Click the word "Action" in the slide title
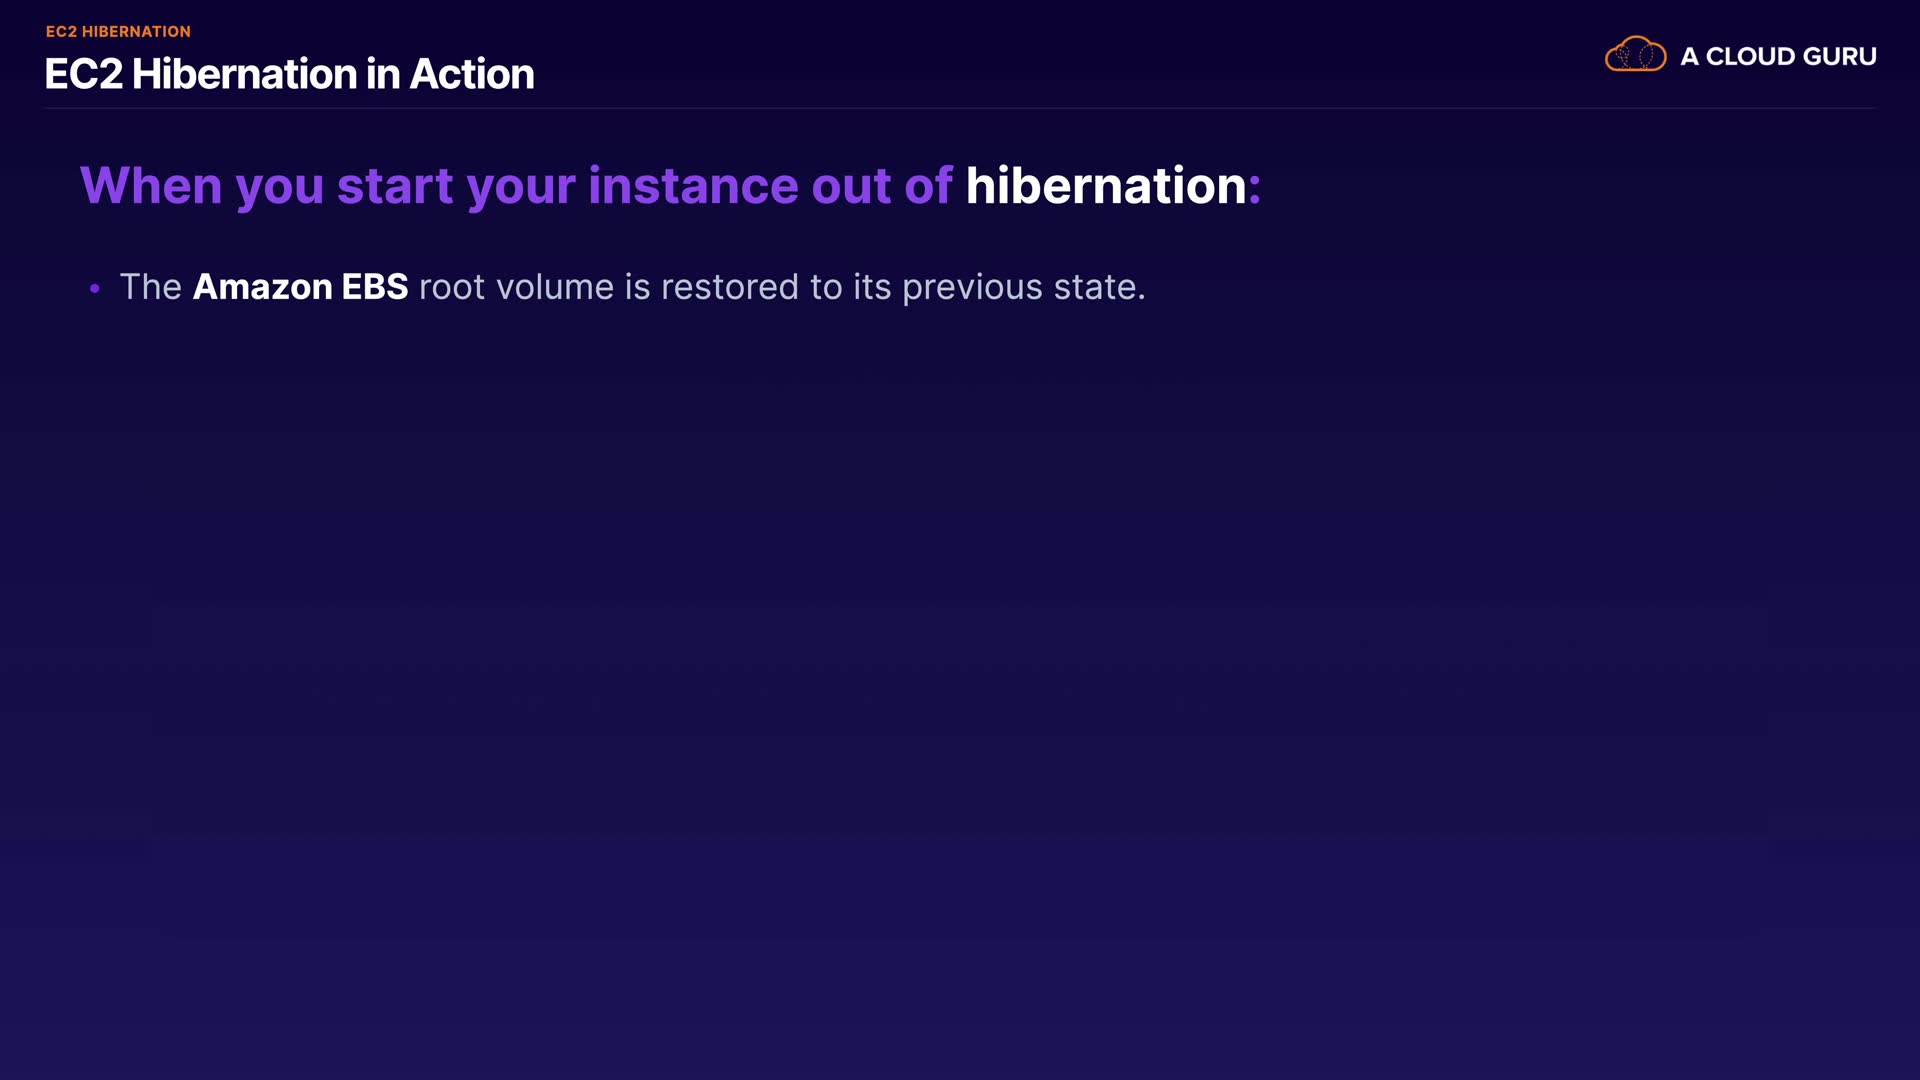The width and height of the screenshot is (1920, 1080). click(x=472, y=74)
